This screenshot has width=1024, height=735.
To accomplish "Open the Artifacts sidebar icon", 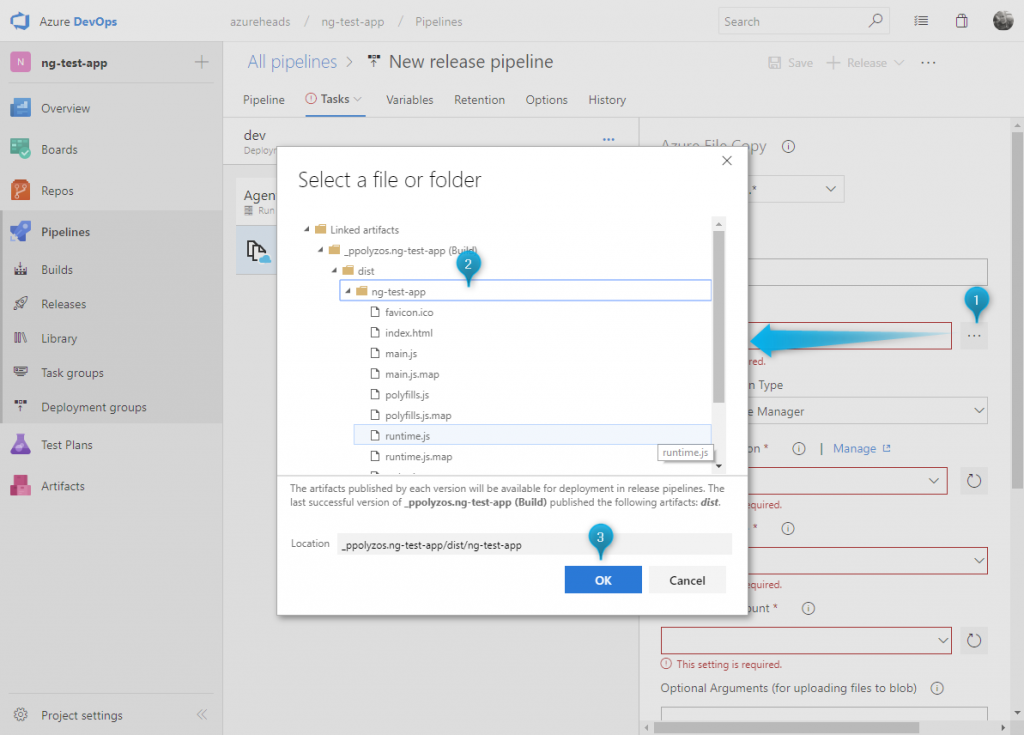I will [21, 486].
